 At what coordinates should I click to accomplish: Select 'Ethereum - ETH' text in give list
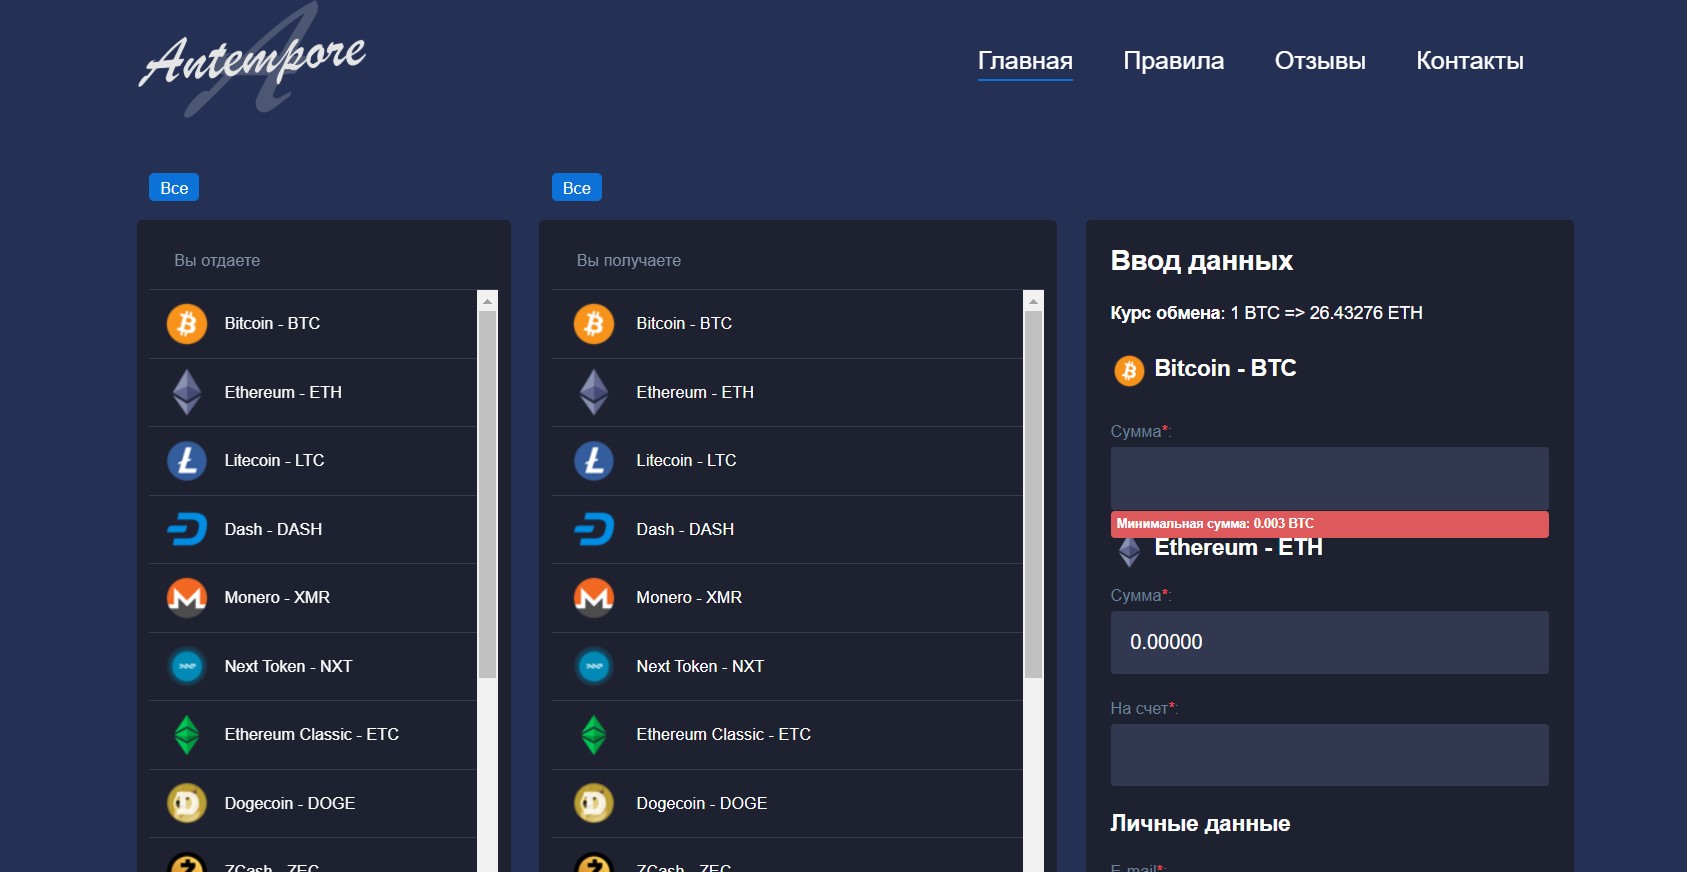tap(283, 392)
